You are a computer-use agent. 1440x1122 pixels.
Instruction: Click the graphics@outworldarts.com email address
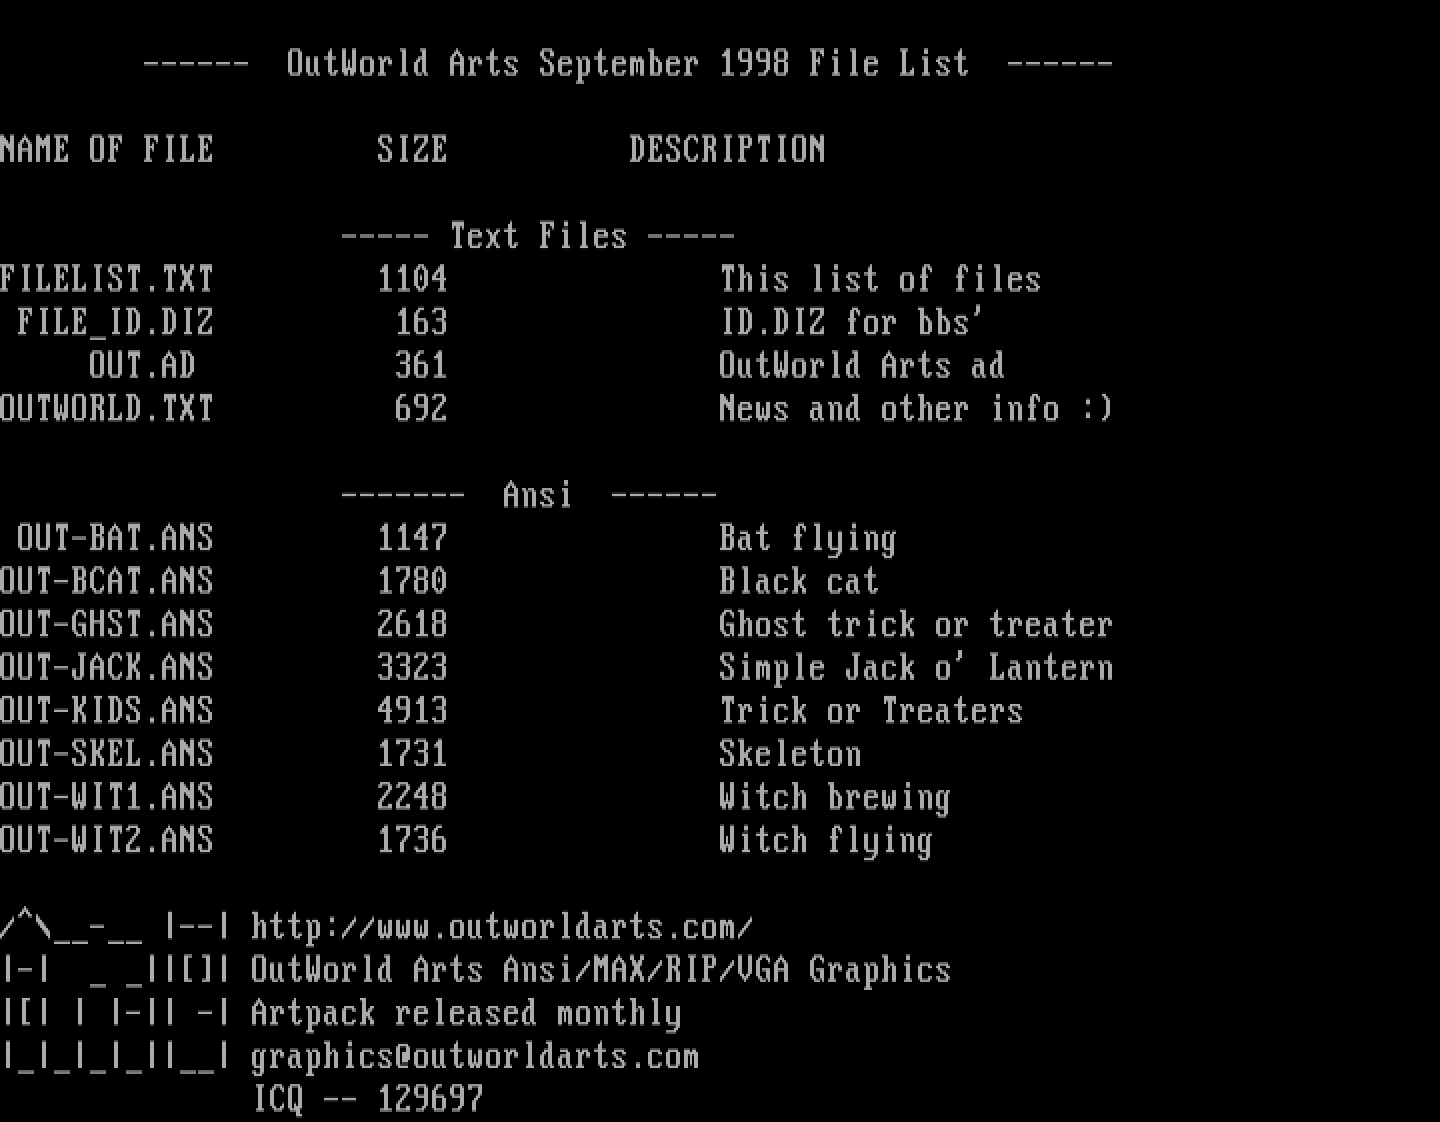(474, 1057)
